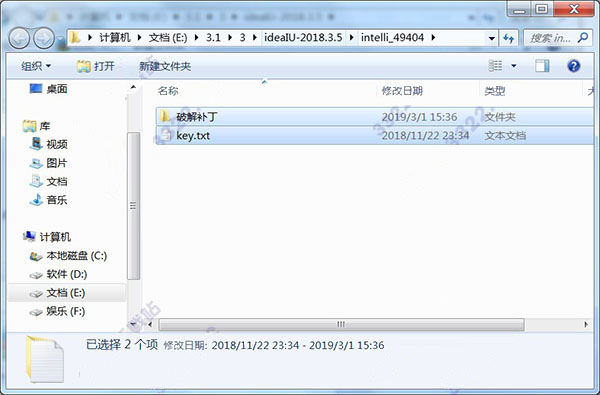This screenshot has height=395, width=600.
Task: Expand arrow after intelli_49404 in path
Action: [x=433, y=38]
